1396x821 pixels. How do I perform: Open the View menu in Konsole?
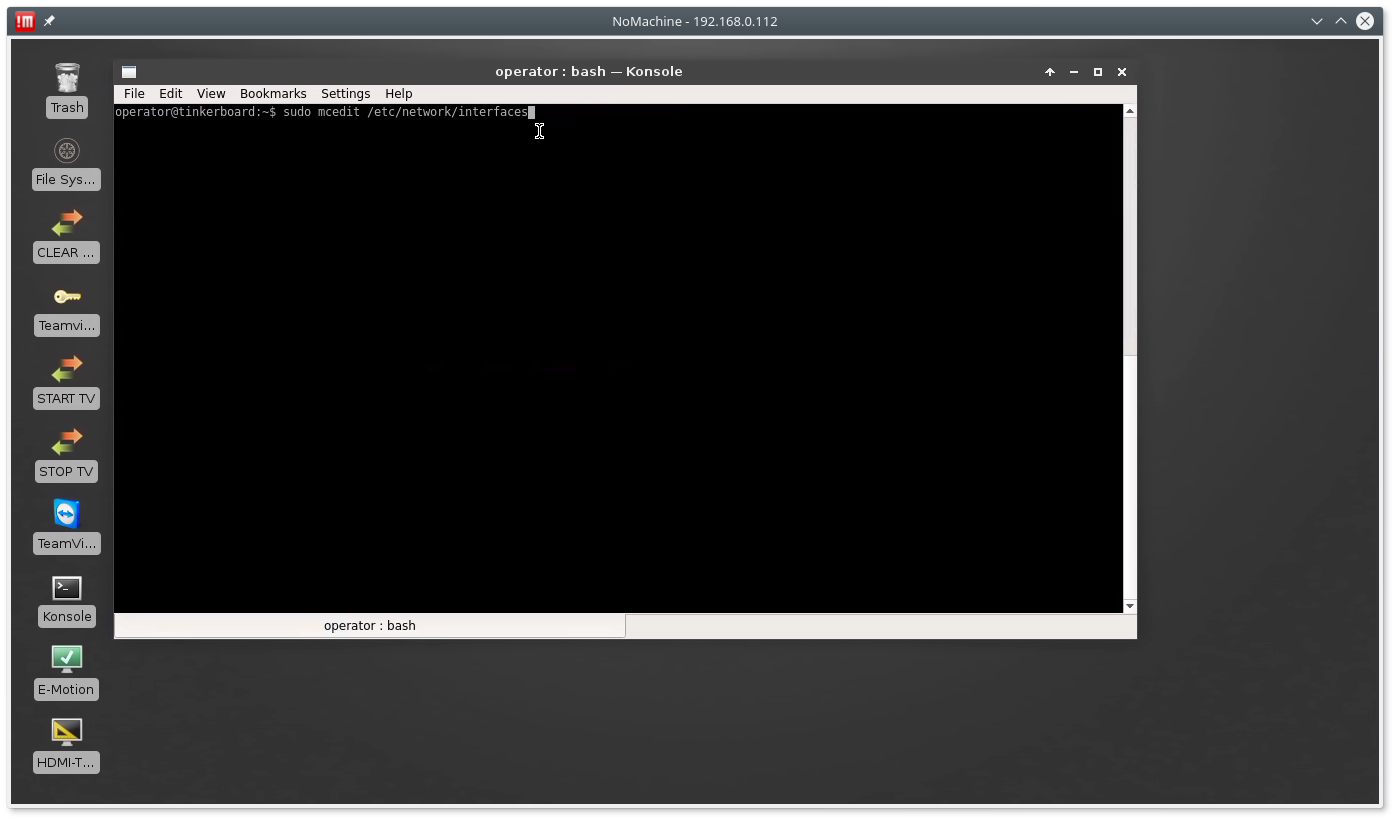pos(211,93)
